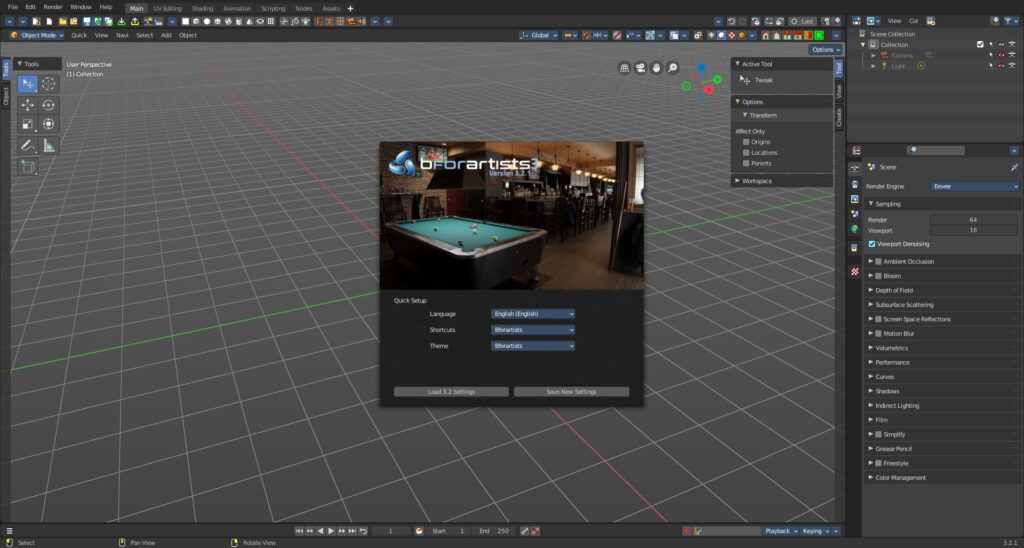Open the World properties globe tab
Image resolution: width=1024 pixels, height=548 pixels.
tap(855, 229)
